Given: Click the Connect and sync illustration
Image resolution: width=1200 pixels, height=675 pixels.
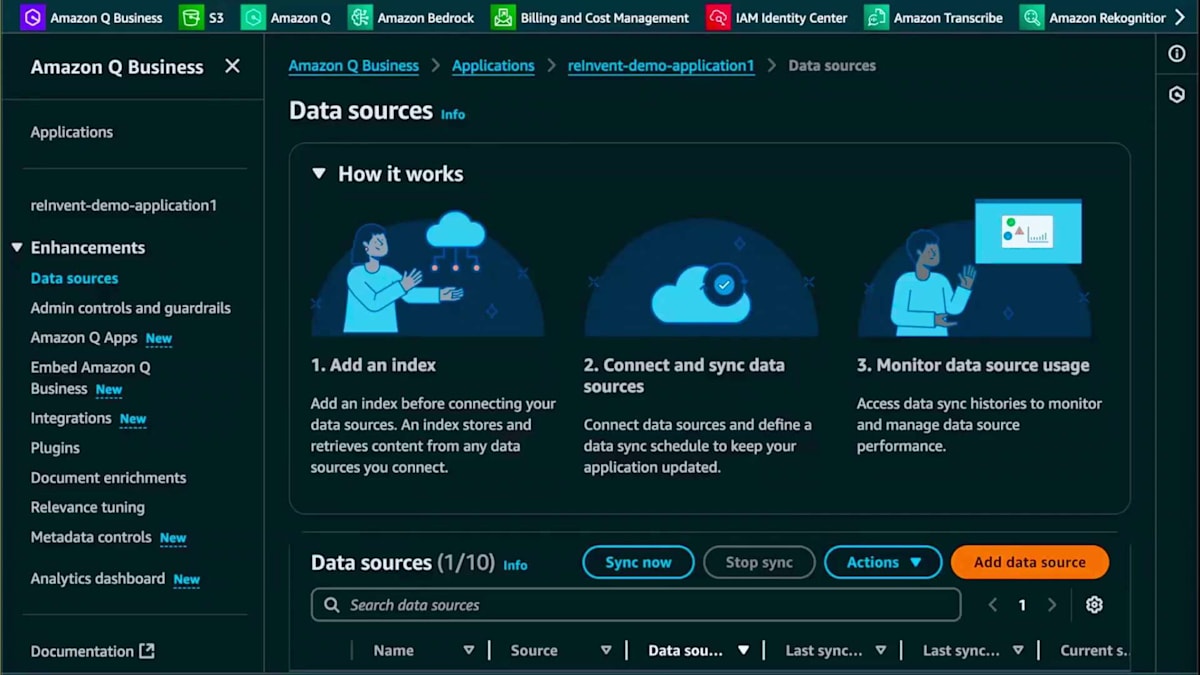Looking at the screenshot, I should coord(701,277).
